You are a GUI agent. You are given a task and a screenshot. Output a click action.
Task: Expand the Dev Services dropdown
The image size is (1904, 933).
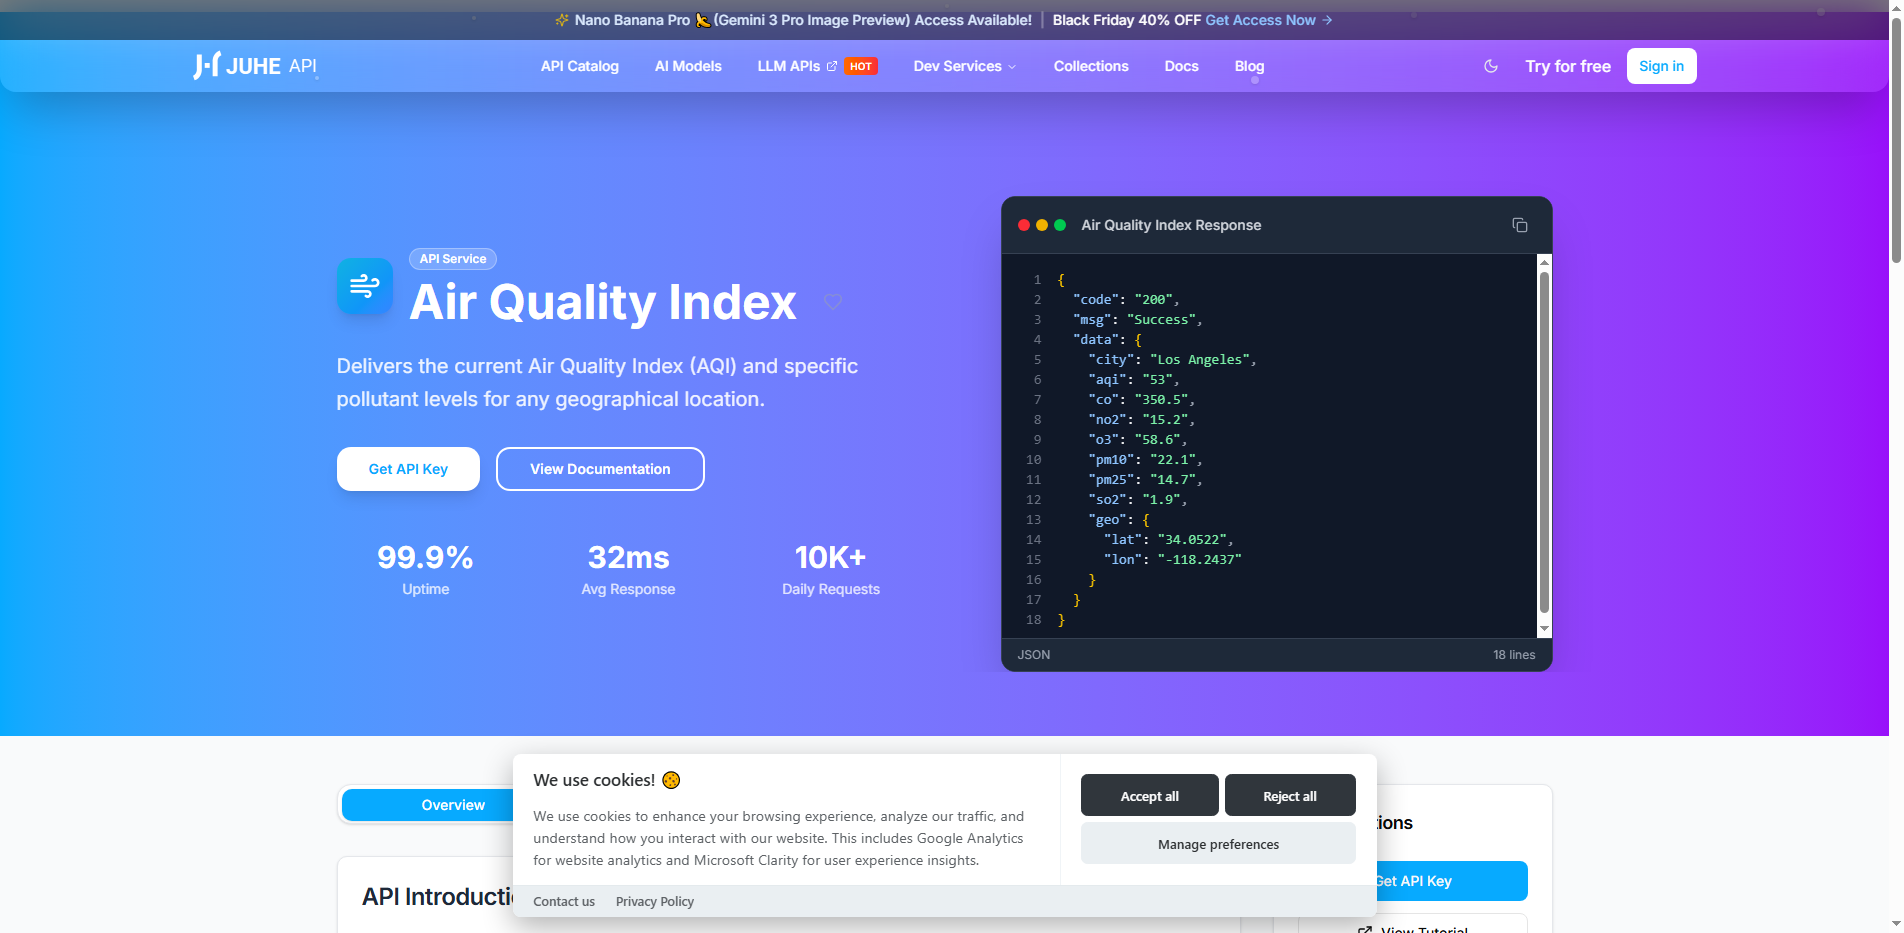(963, 66)
